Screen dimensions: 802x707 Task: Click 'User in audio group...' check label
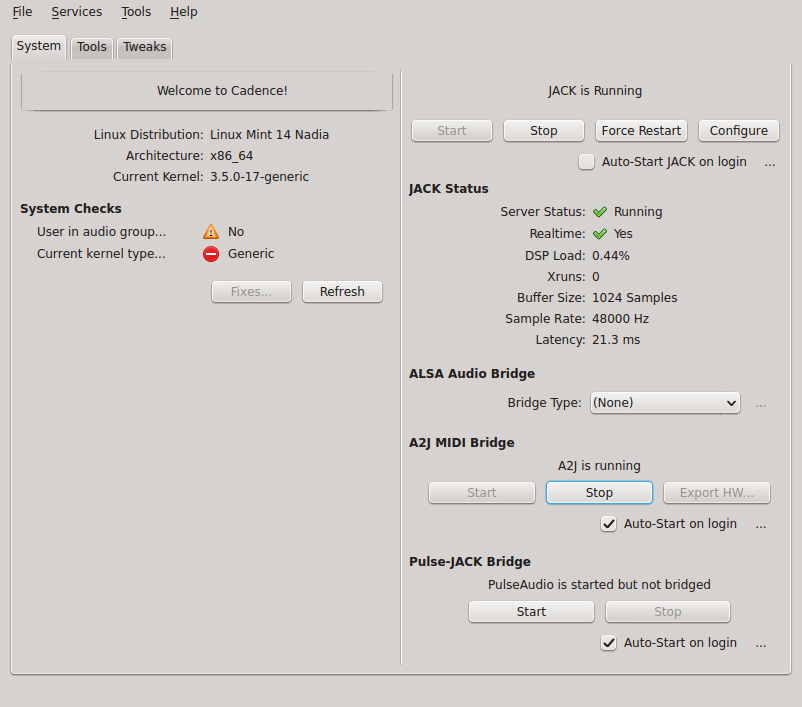click(101, 232)
